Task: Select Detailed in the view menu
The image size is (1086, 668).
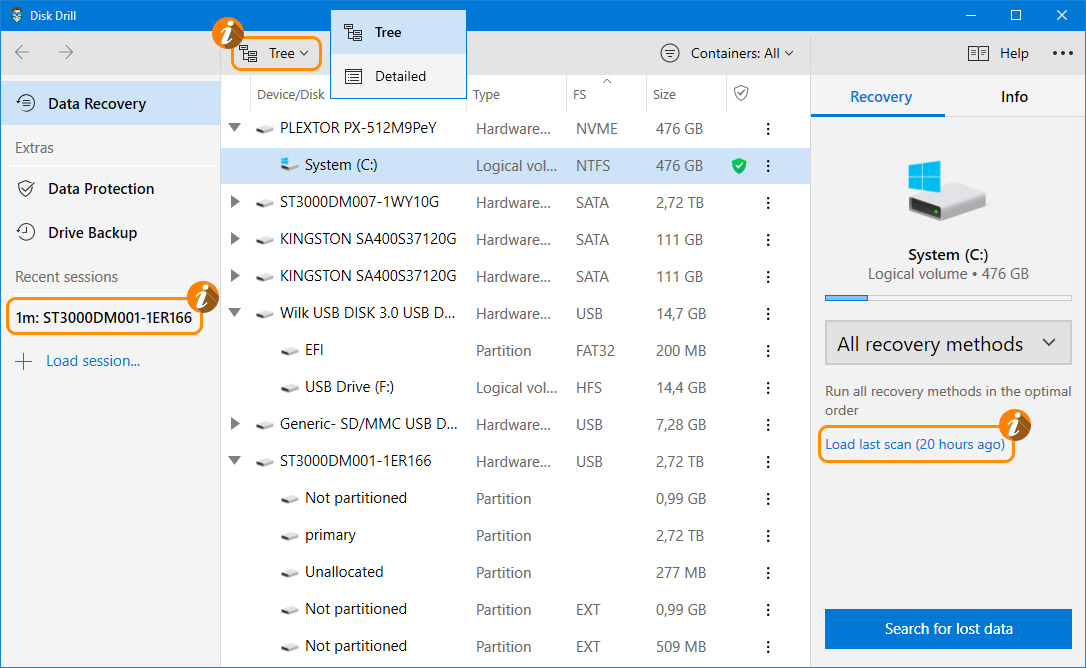Action: pos(398,76)
